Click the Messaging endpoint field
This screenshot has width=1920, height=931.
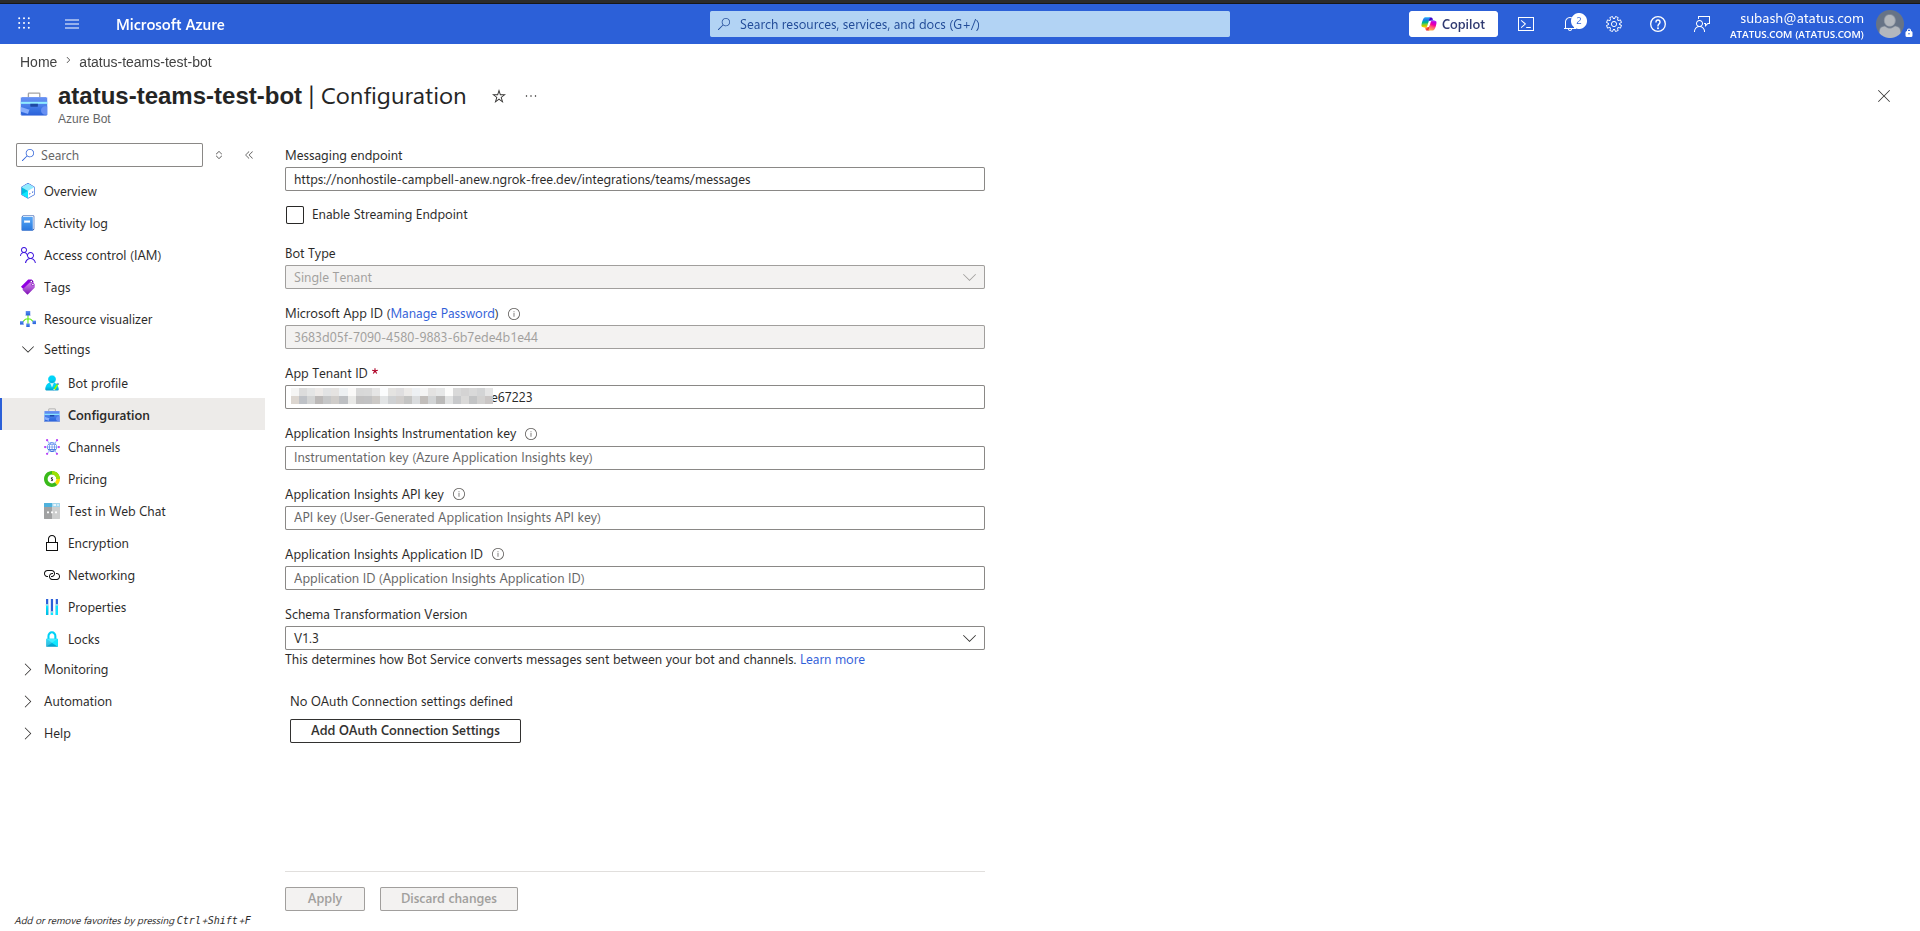(x=635, y=179)
